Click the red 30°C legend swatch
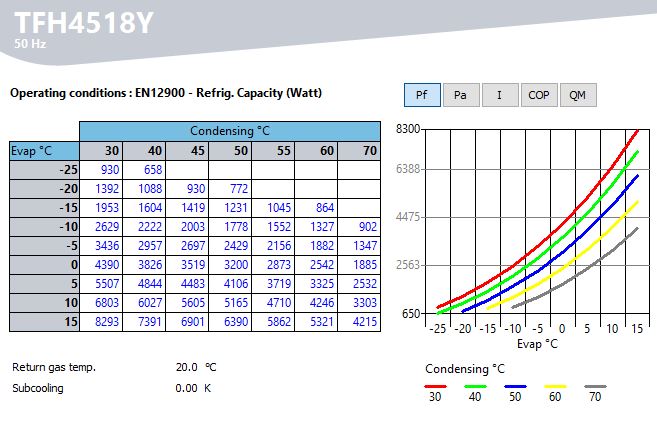 tap(435, 386)
